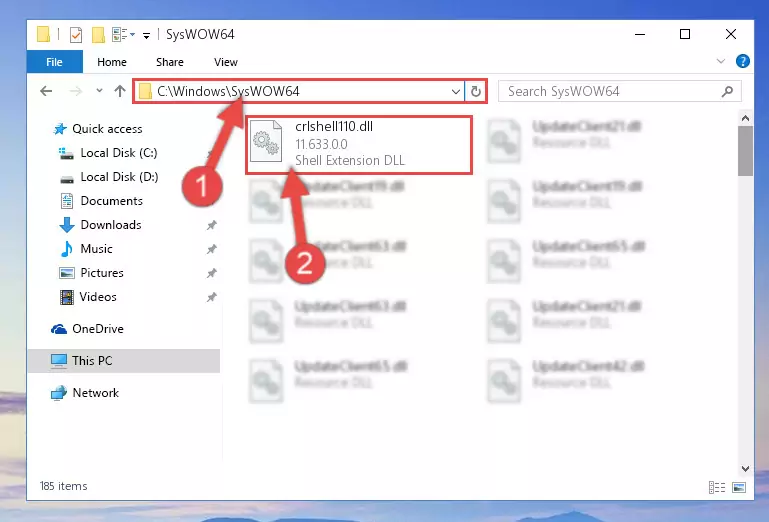The width and height of the screenshot is (769, 522).
Task: Click the Downloads blue arrow icon
Action: pyautogui.click(x=67, y=225)
